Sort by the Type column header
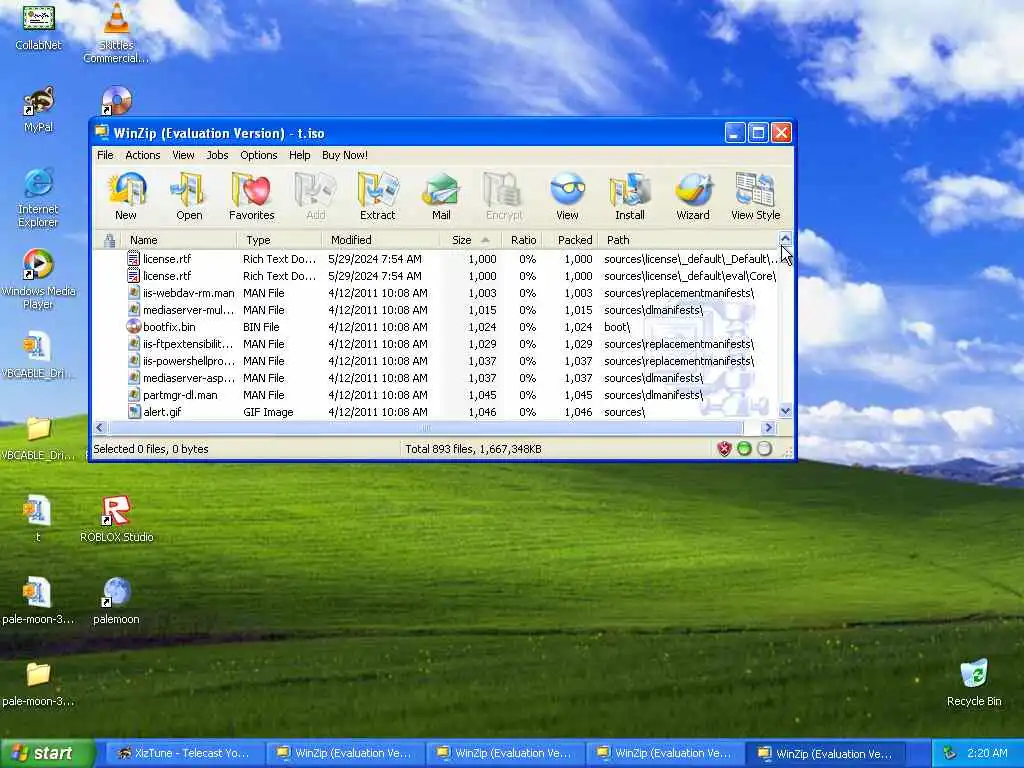 280,240
